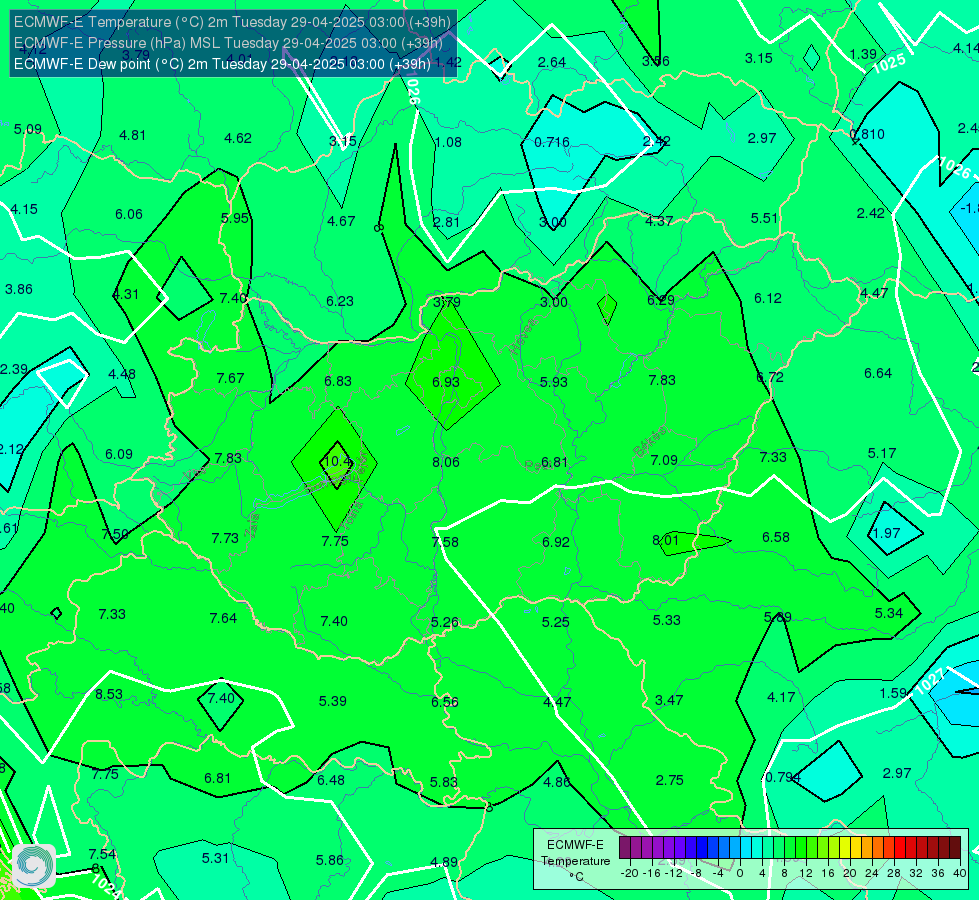The image size is (979, 900).
Task: Click the 4.81 temperature value
Action: tap(132, 136)
